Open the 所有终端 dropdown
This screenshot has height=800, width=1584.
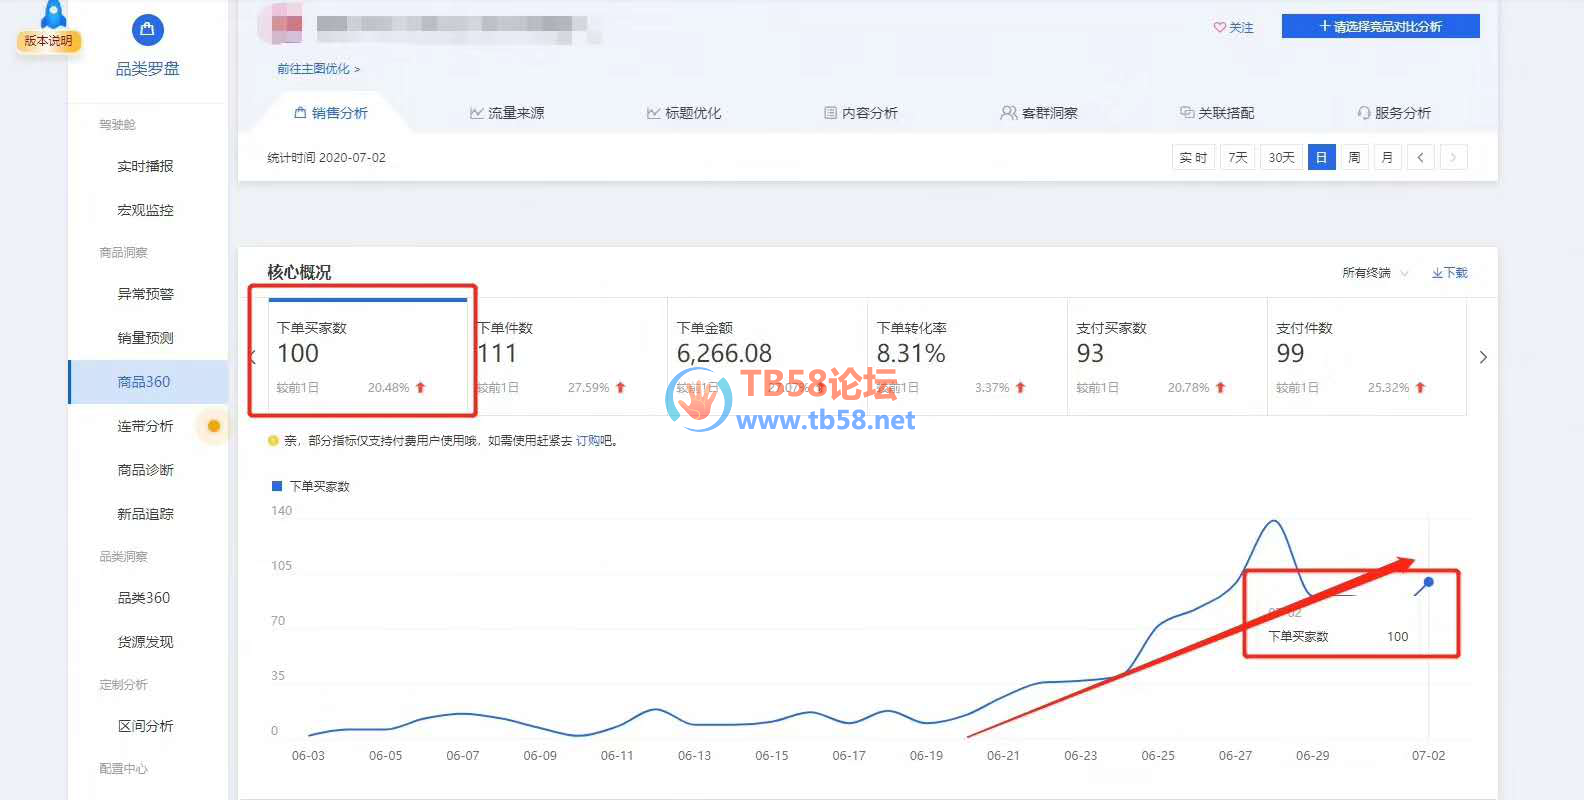coord(1375,273)
